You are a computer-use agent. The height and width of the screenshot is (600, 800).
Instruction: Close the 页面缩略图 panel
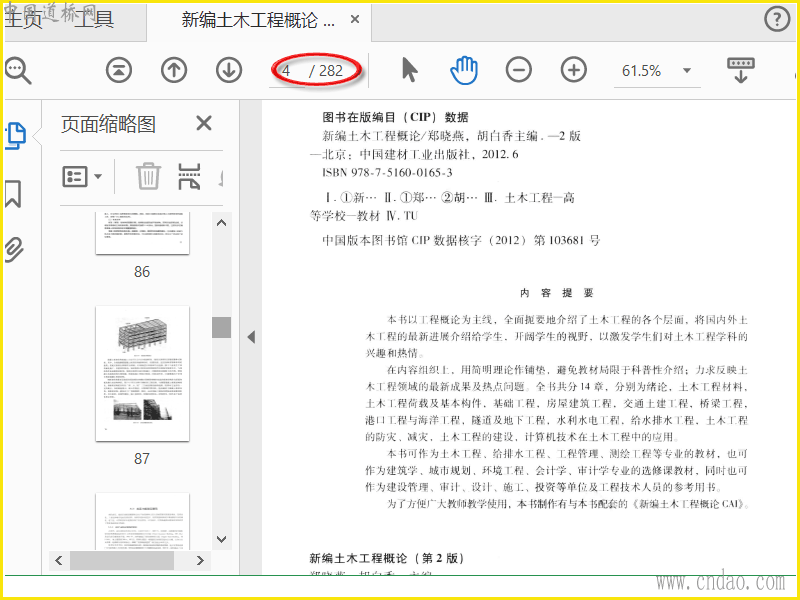click(204, 123)
